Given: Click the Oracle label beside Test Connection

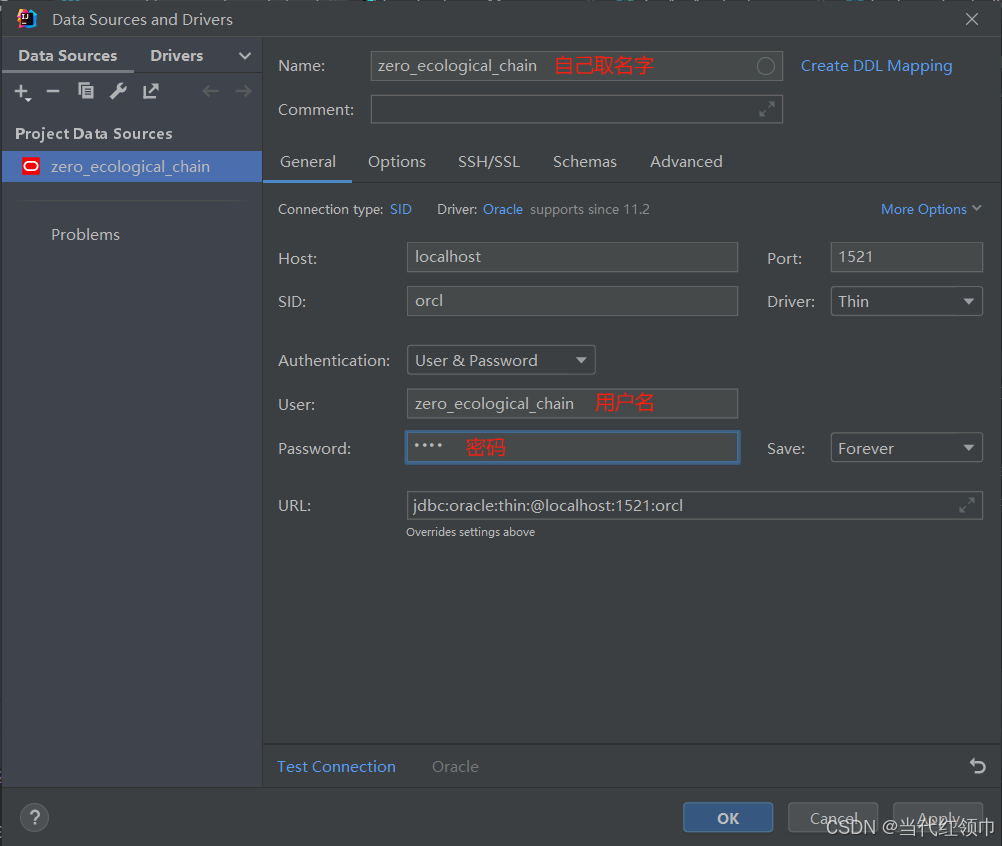Looking at the screenshot, I should 455,766.
